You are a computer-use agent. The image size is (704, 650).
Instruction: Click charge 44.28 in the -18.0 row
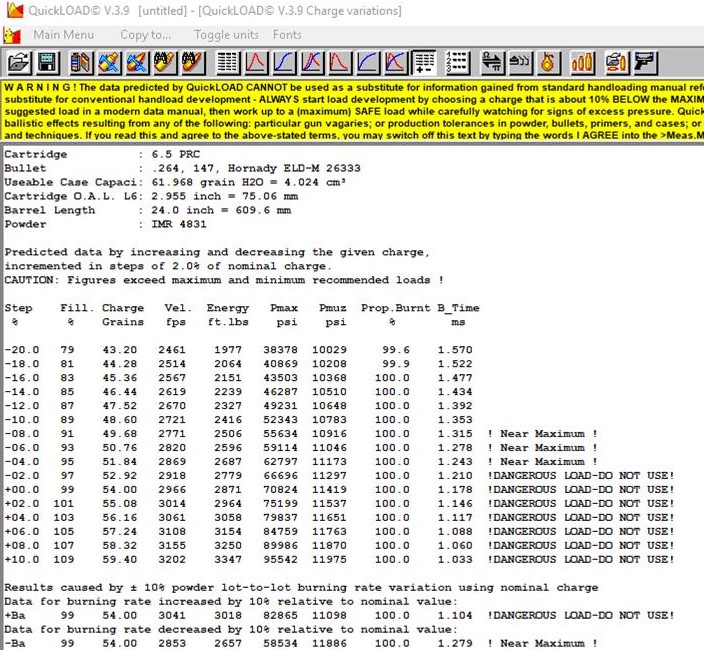[119, 364]
